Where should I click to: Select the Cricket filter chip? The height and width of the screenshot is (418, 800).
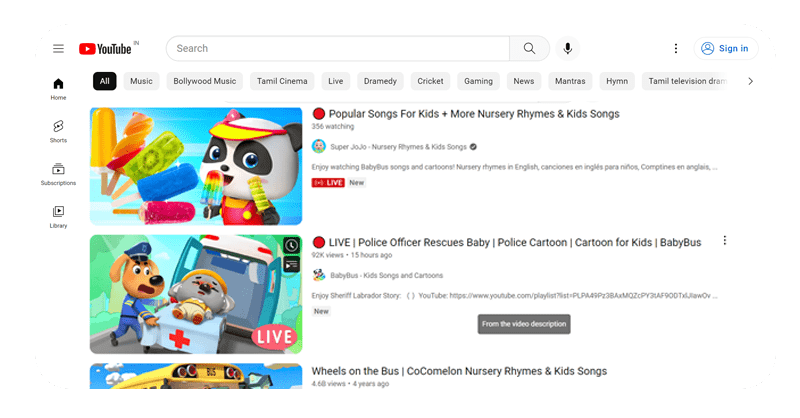coord(430,81)
